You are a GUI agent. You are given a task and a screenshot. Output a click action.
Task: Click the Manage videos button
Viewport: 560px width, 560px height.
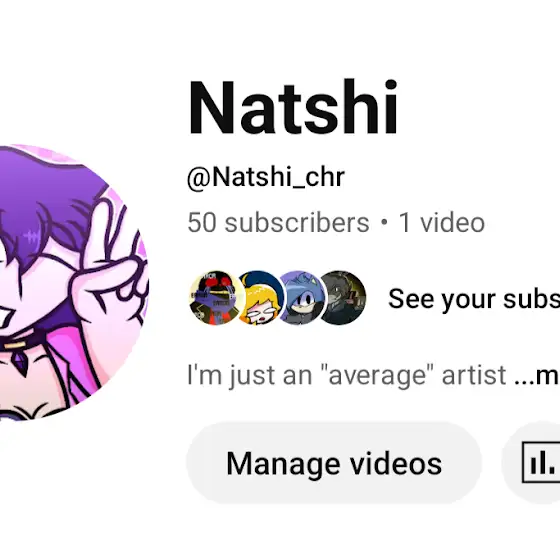click(x=334, y=463)
